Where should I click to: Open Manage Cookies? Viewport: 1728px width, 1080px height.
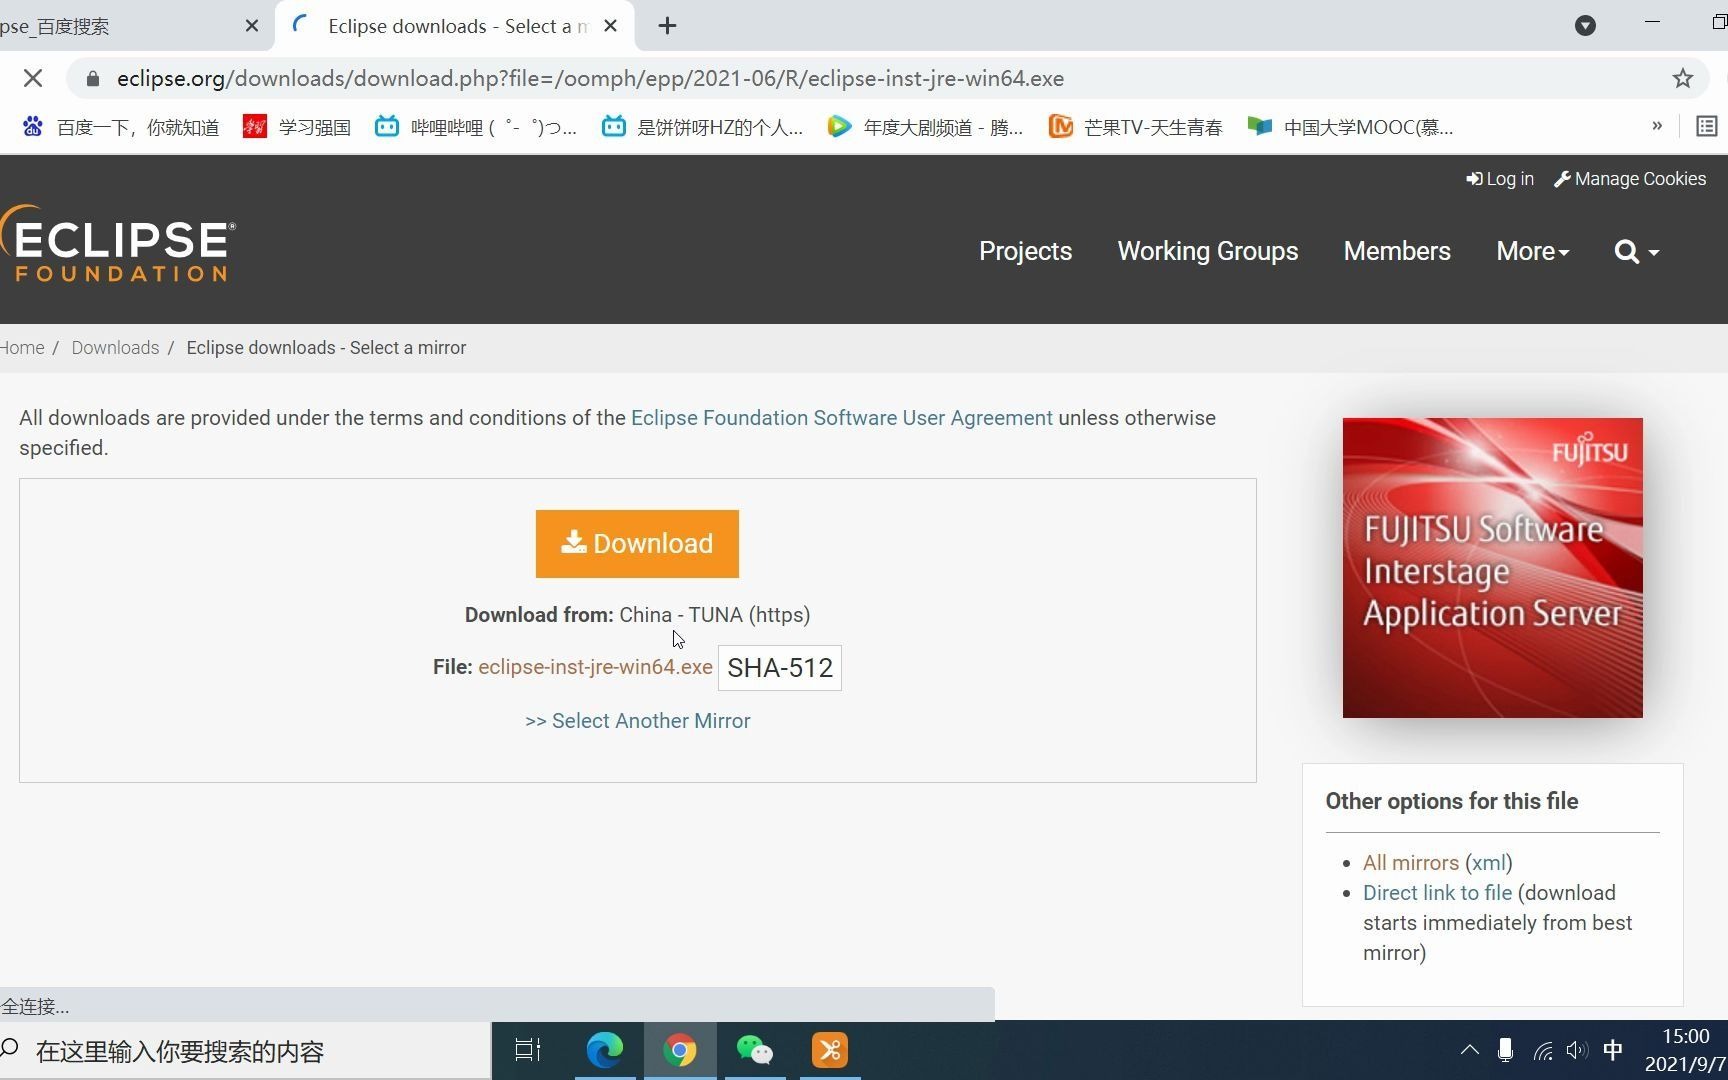pos(1630,179)
